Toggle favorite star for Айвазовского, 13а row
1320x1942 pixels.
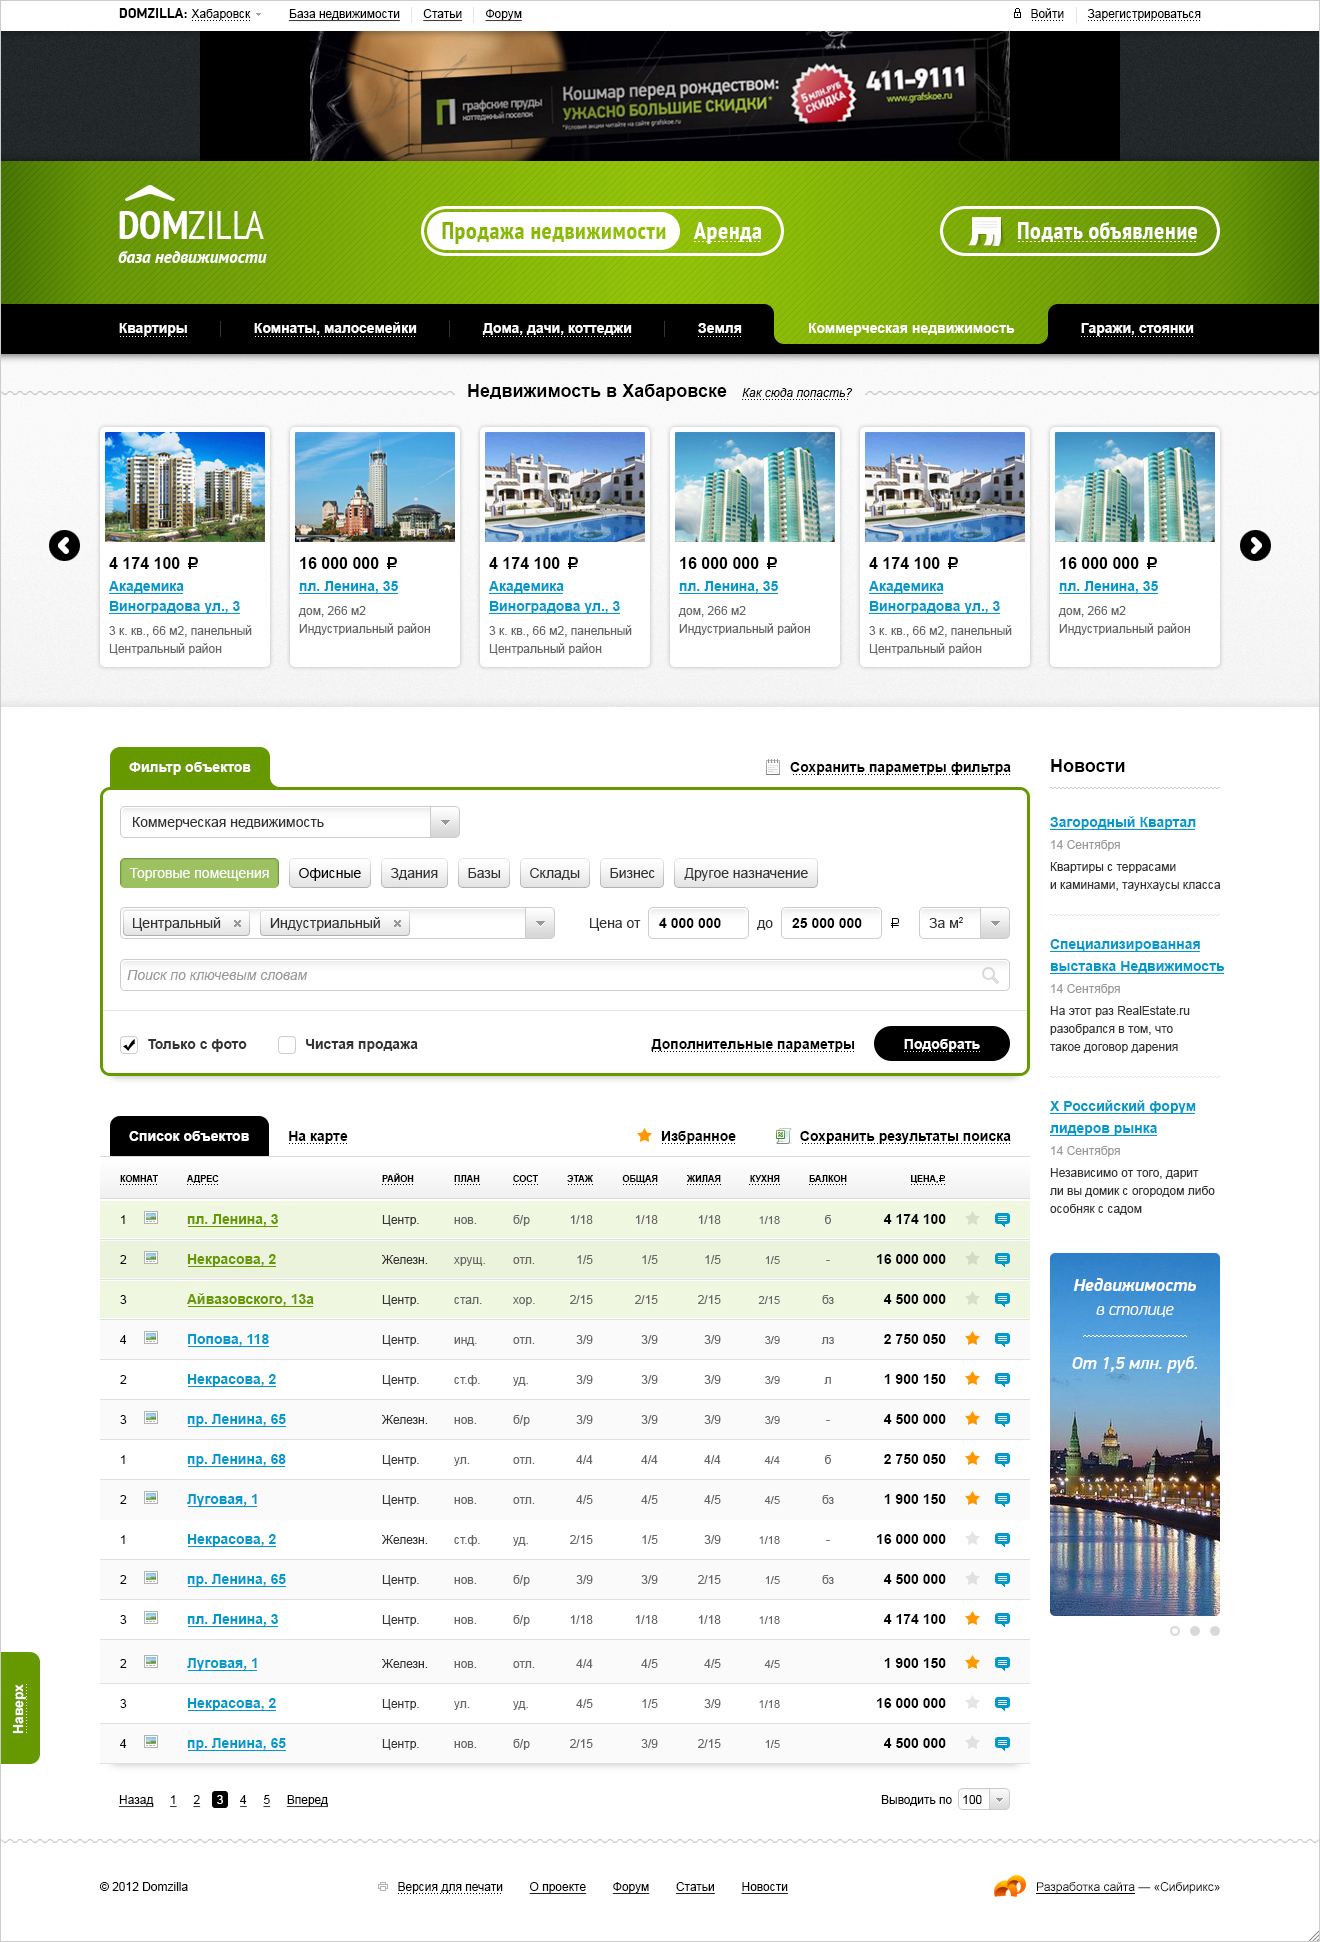[x=972, y=1298]
